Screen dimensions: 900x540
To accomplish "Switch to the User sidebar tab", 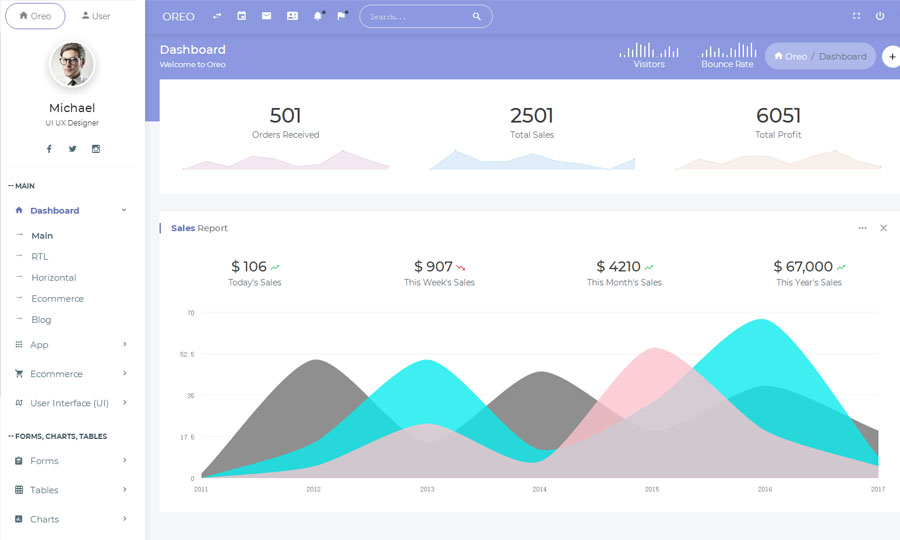I will [x=96, y=16].
